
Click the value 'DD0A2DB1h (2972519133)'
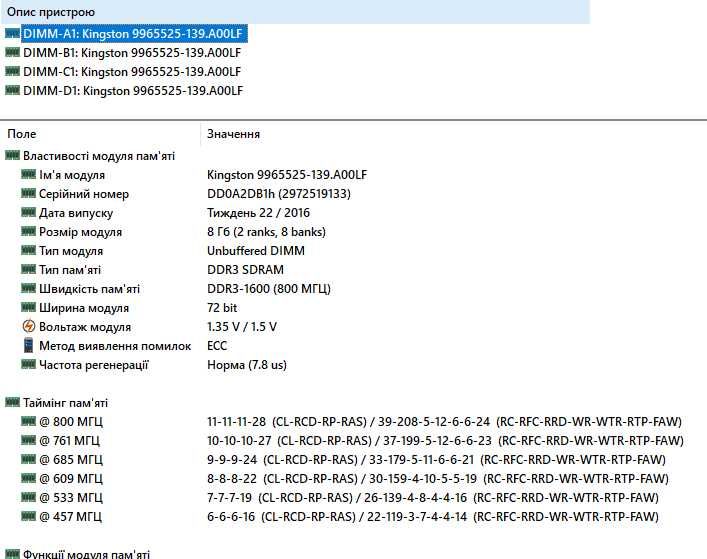click(279, 194)
